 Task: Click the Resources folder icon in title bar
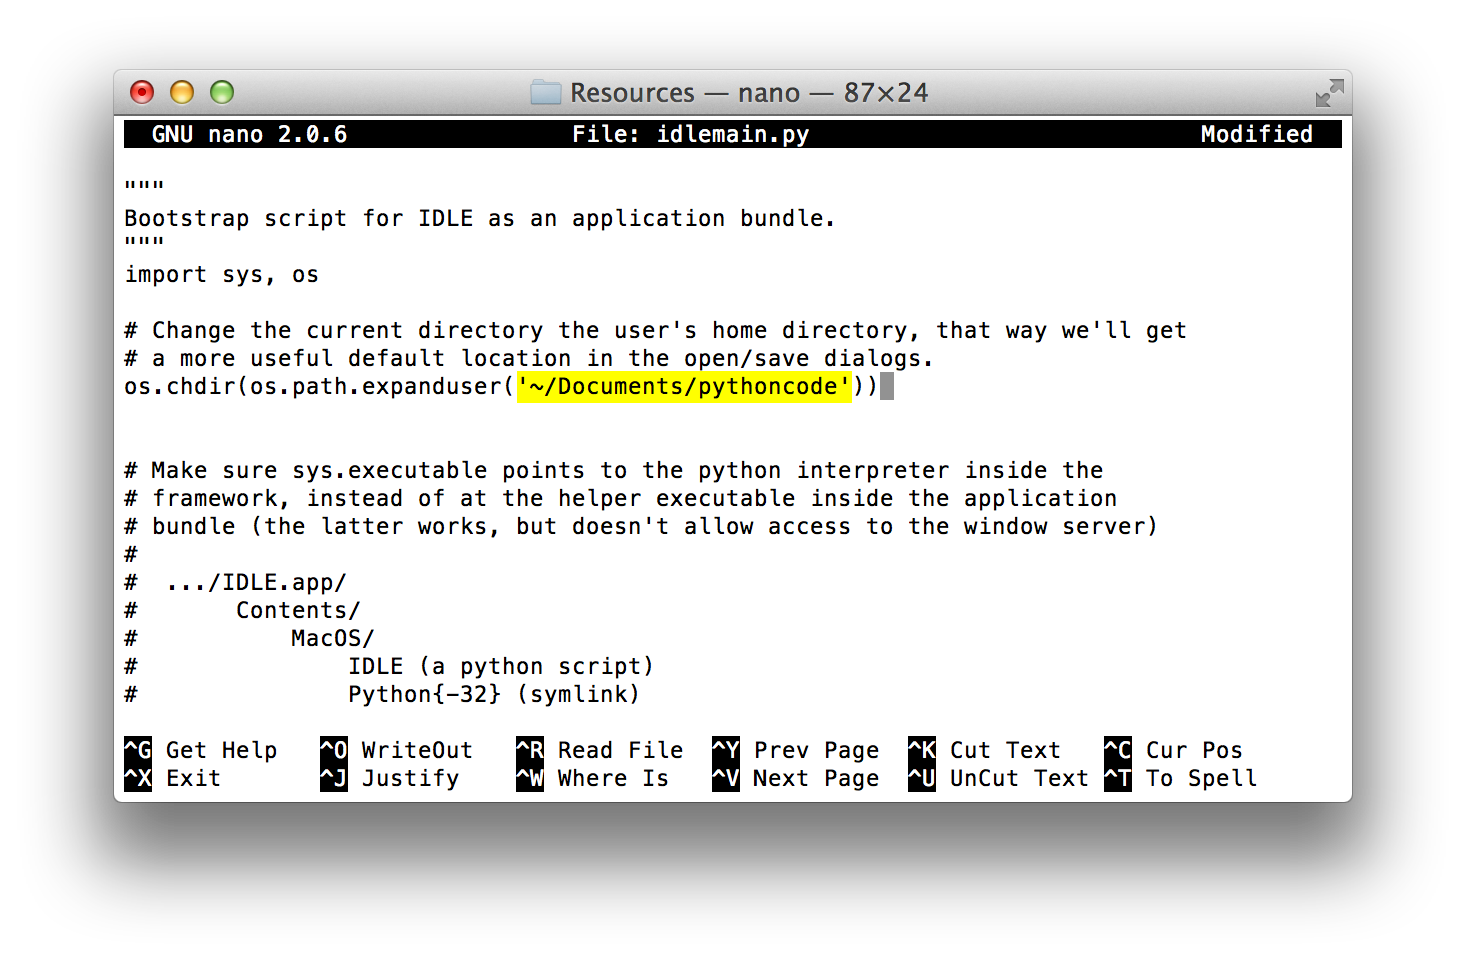[546, 92]
